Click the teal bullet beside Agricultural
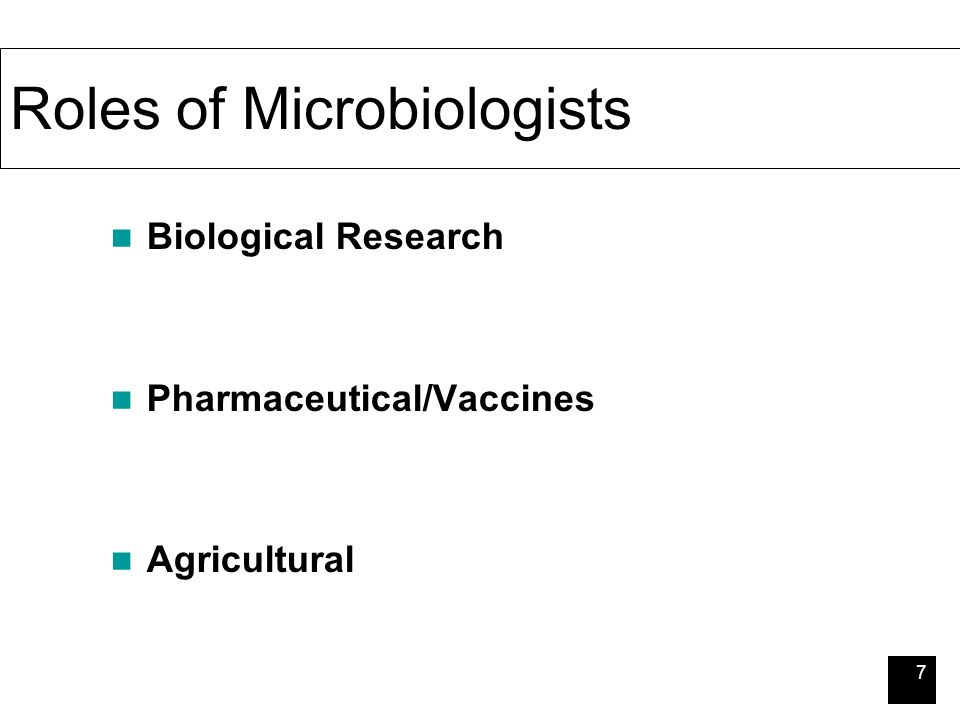The height and width of the screenshot is (720, 960). (122, 561)
